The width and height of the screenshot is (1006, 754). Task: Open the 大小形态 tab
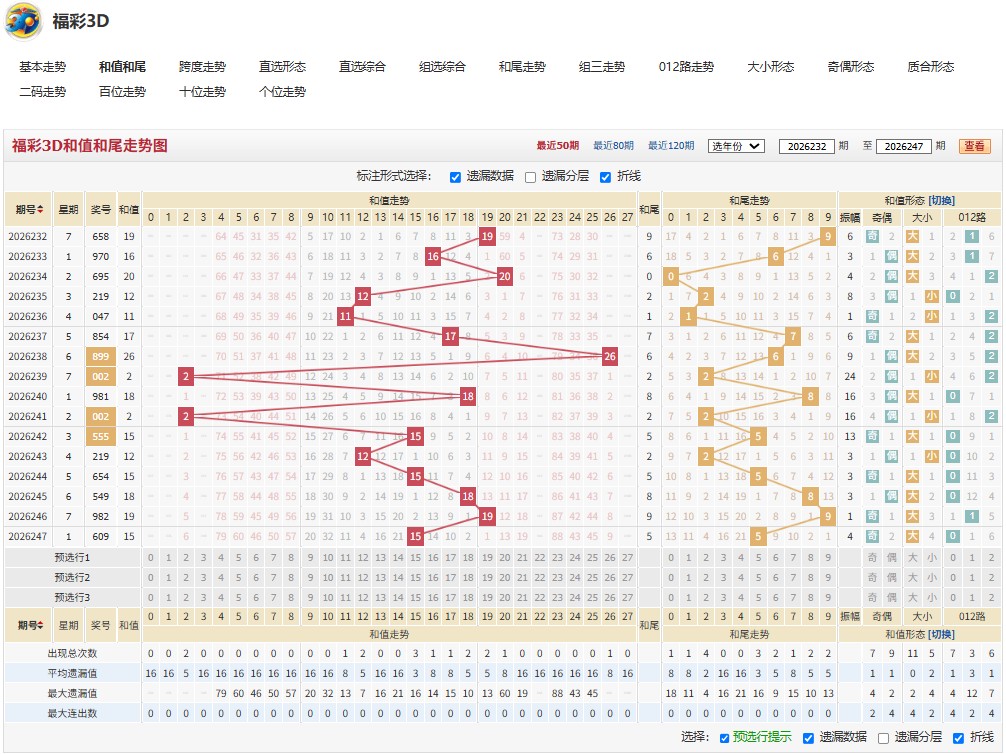point(771,67)
